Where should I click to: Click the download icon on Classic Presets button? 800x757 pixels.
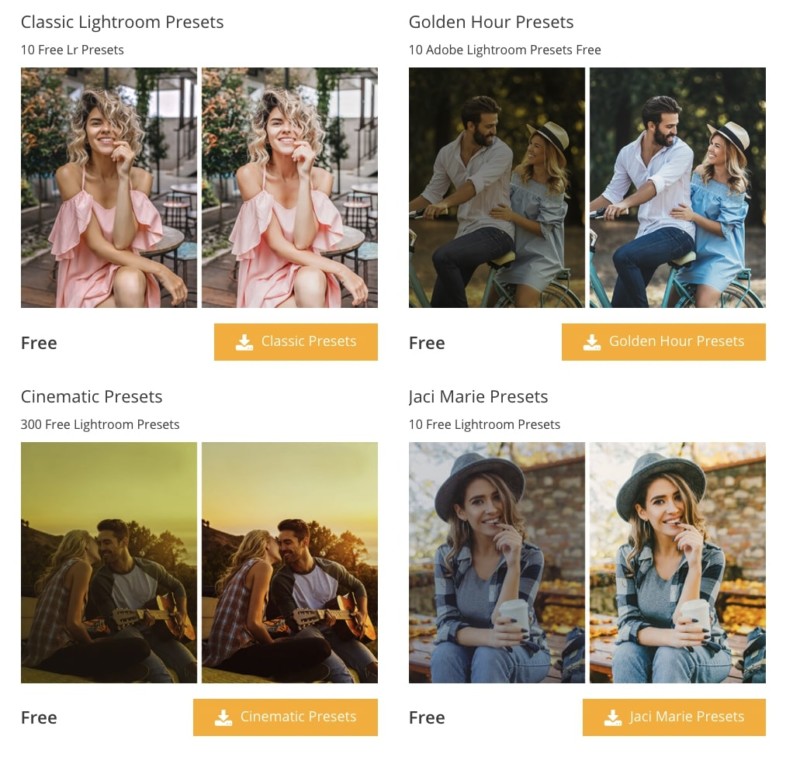click(x=243, y=341)
